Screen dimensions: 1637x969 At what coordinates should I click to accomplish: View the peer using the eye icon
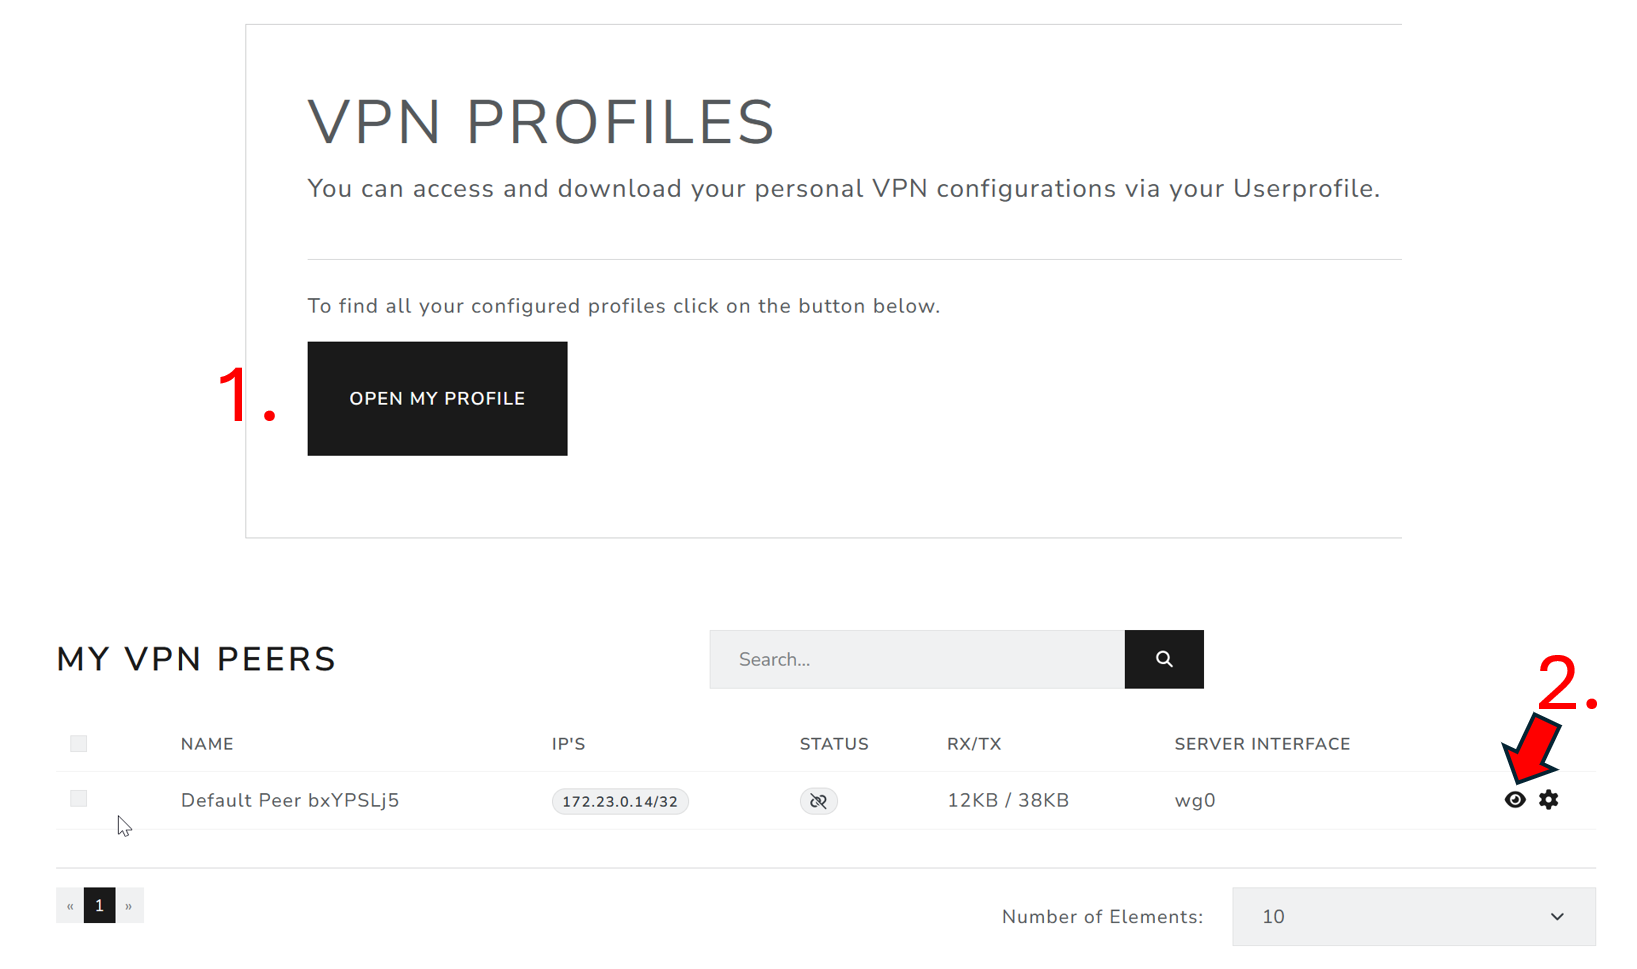click(1514, 800)
